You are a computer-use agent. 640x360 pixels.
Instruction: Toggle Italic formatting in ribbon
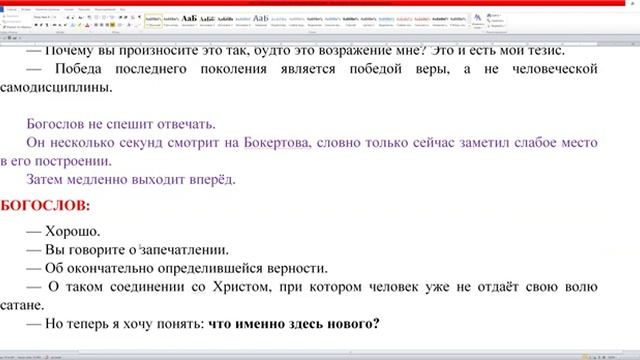click(41, 25)
